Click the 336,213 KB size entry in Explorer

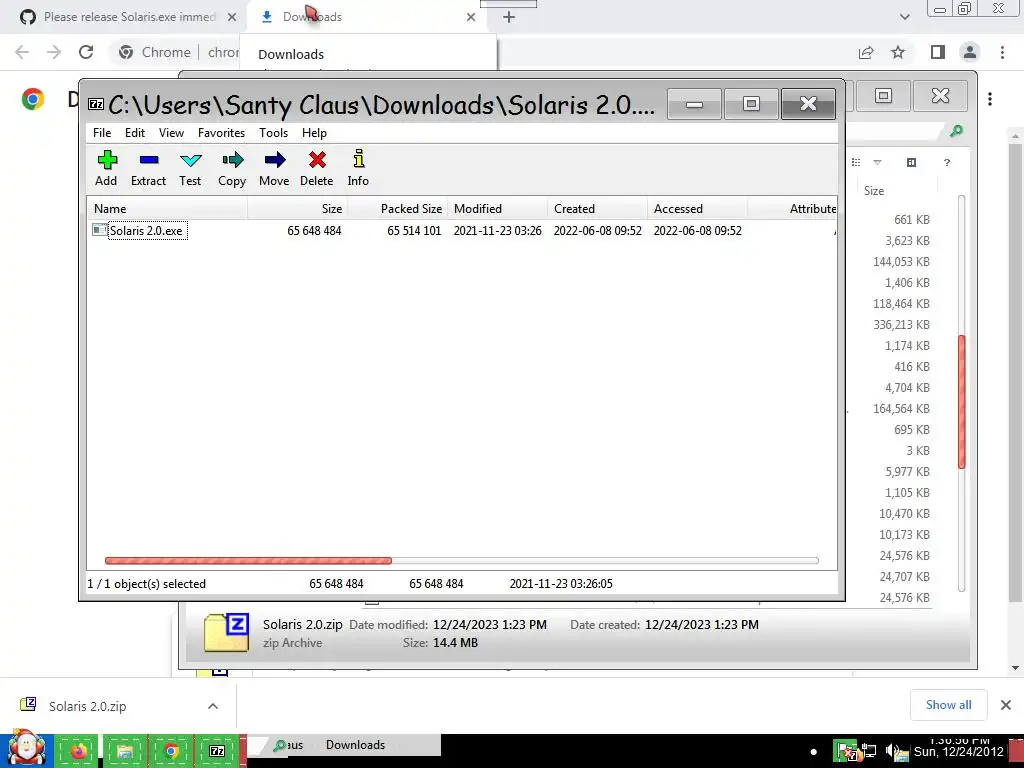[x=901, y=325]
